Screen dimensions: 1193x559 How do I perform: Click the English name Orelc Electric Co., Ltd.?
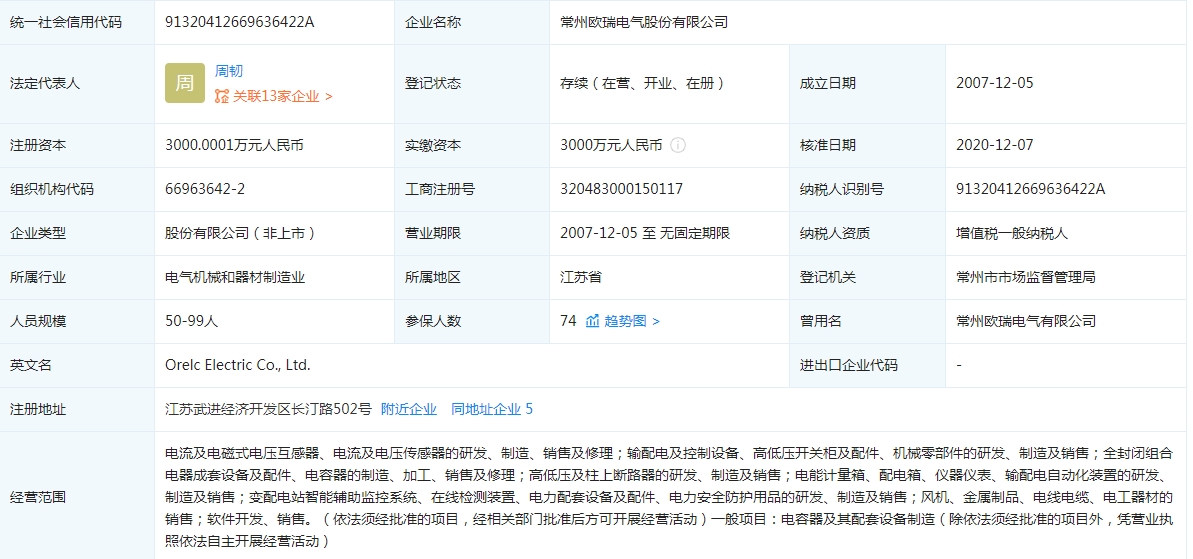point(238,365)
